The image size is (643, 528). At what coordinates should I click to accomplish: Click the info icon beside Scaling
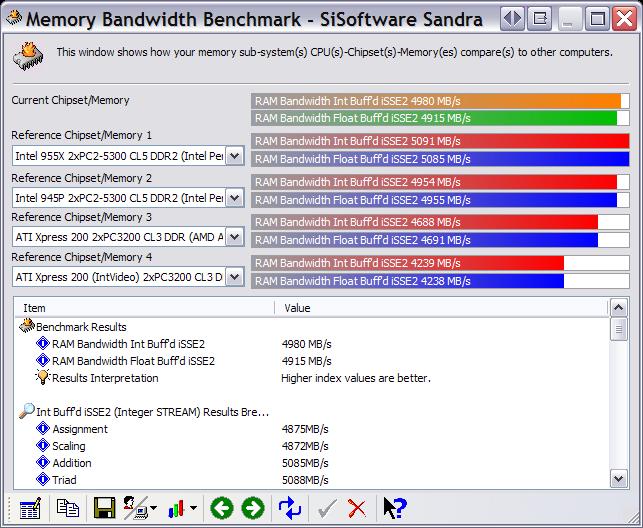pyautogui.click(x=43, y=445)
